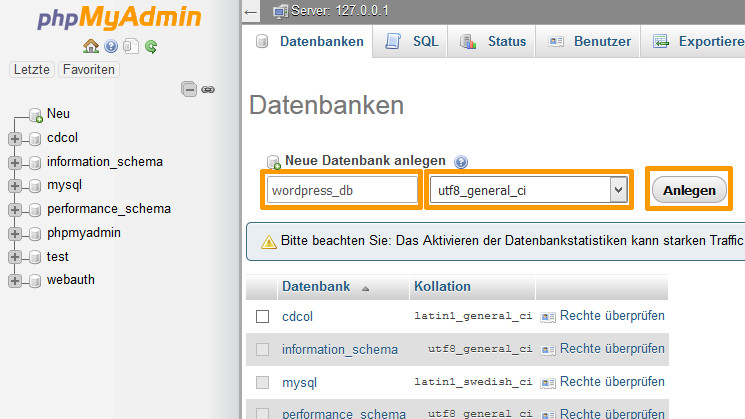This screenshot has width=745, height=419.
Task: Expand the test tree node
Action: [15, 257]
